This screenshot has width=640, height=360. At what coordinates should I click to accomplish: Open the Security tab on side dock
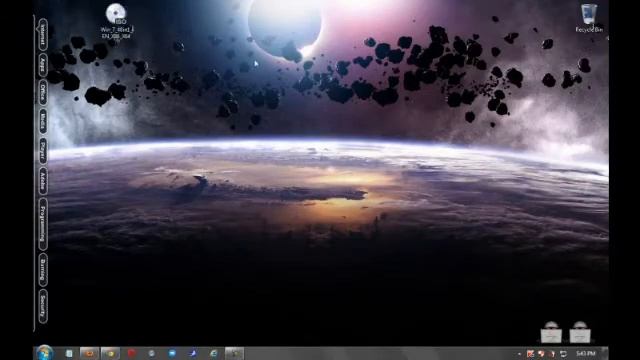tap(42, 307)
